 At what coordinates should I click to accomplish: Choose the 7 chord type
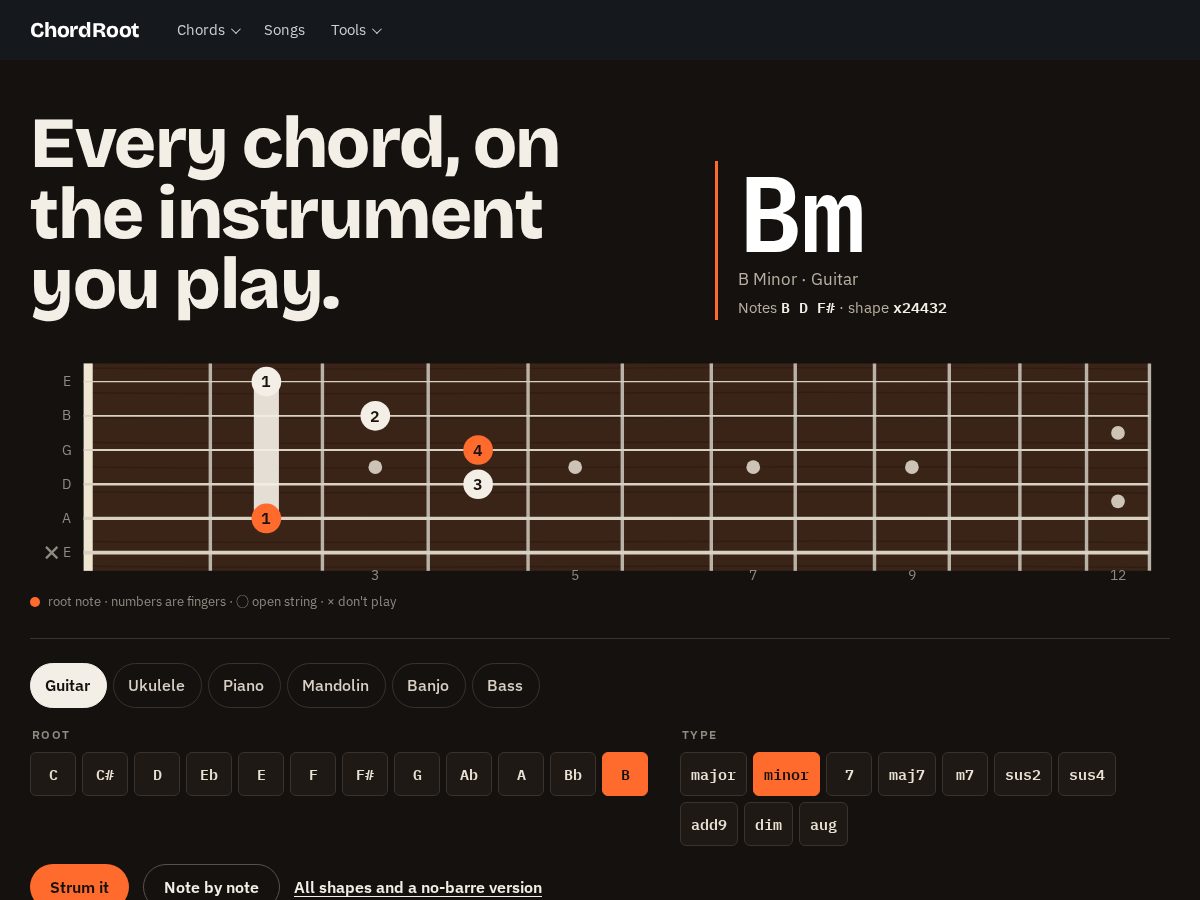849,774
